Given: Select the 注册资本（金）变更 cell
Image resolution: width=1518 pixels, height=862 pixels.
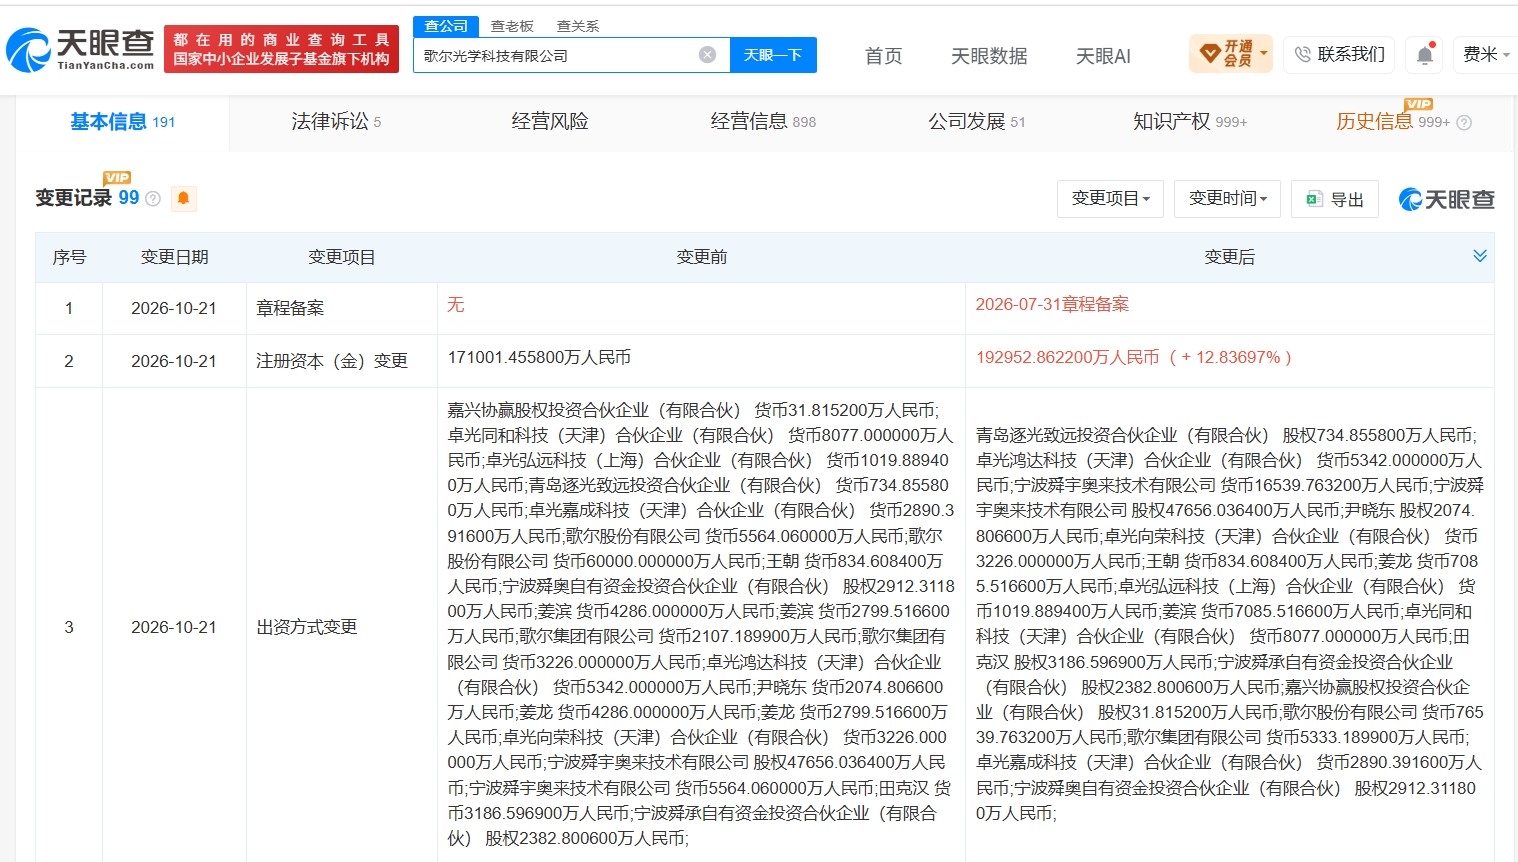Looking at the screenshot, I should [341, 361].
